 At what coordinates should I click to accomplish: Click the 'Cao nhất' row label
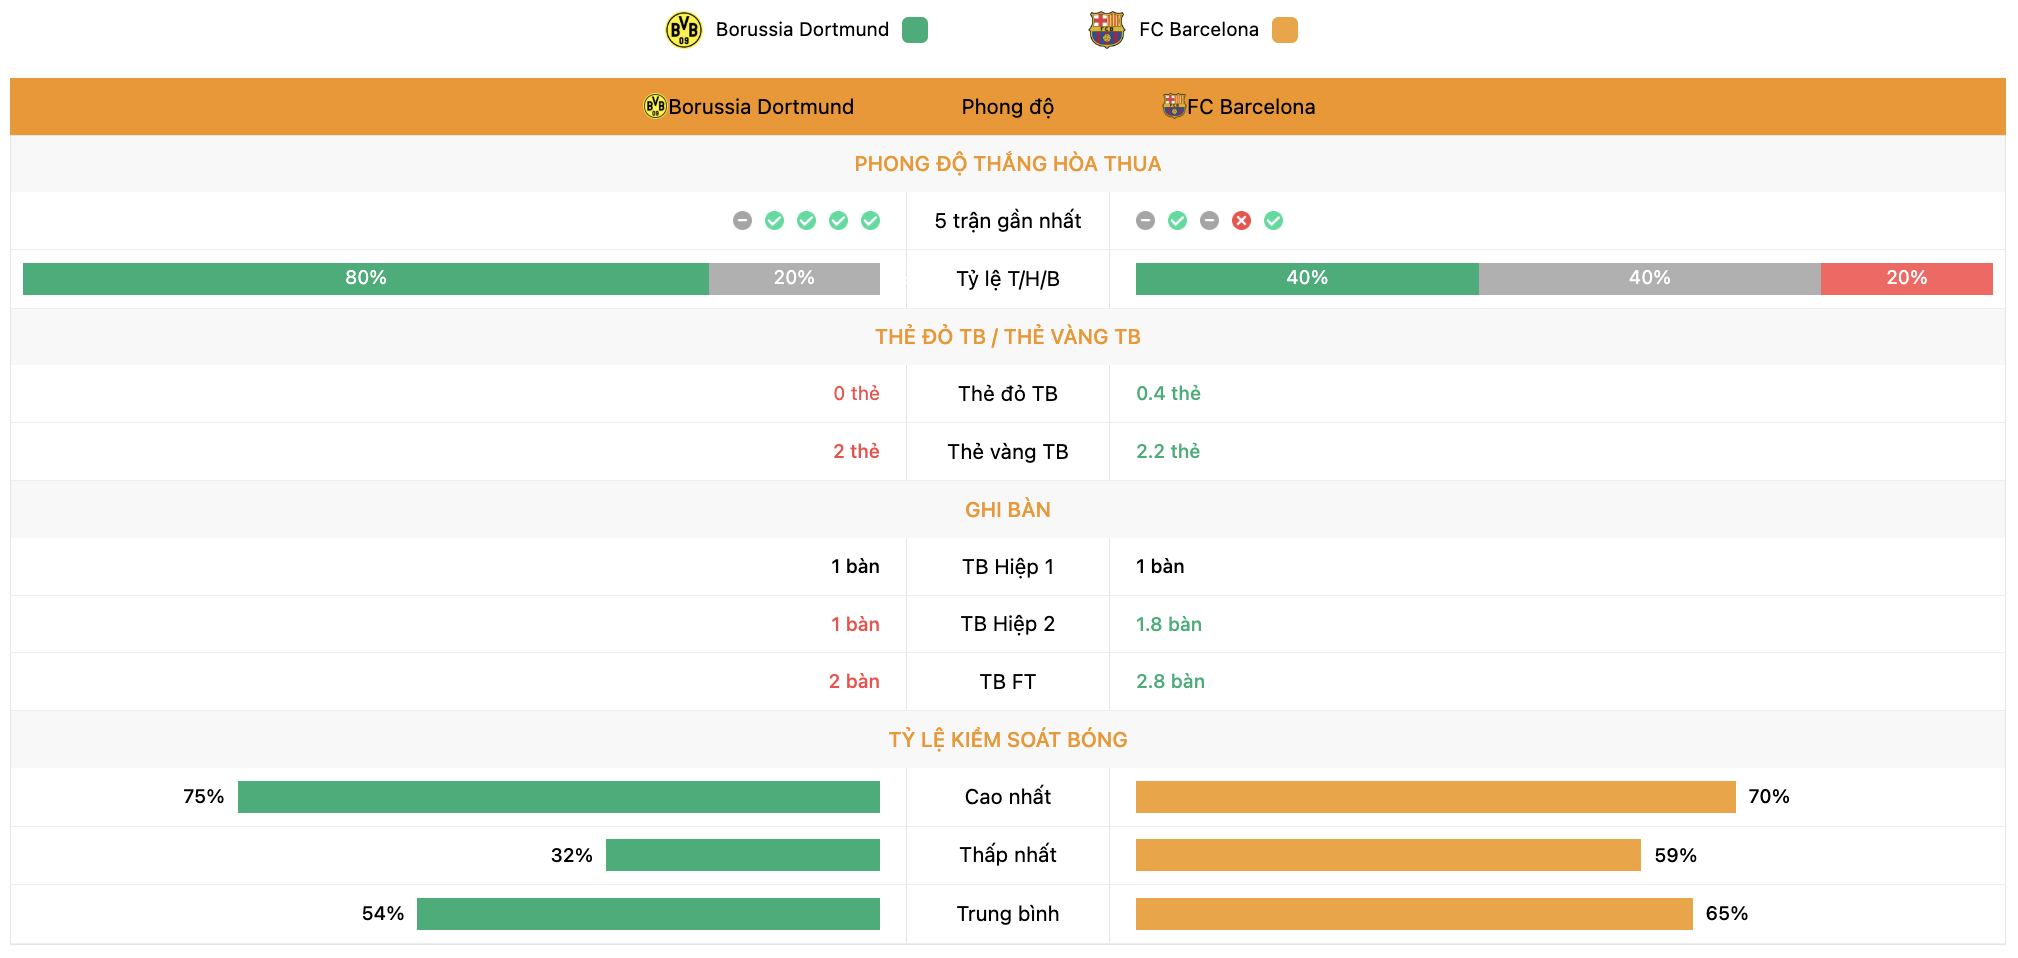tap(1008, 797)
